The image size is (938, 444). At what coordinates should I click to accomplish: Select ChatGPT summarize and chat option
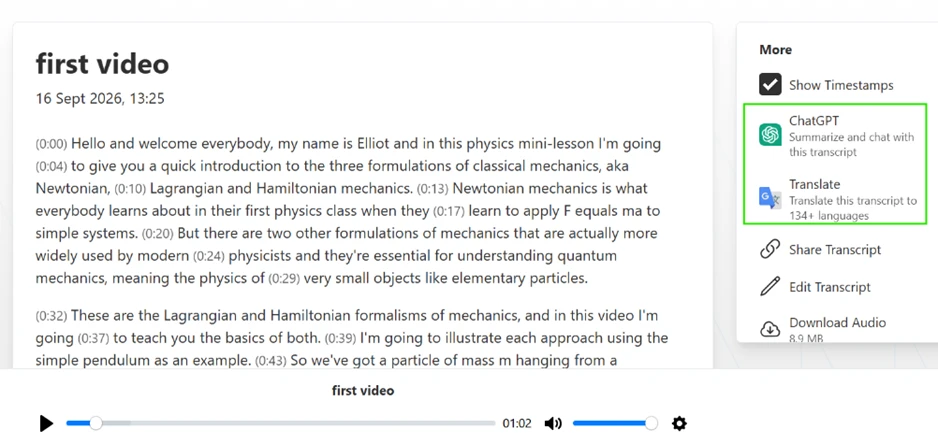[835, 135]
